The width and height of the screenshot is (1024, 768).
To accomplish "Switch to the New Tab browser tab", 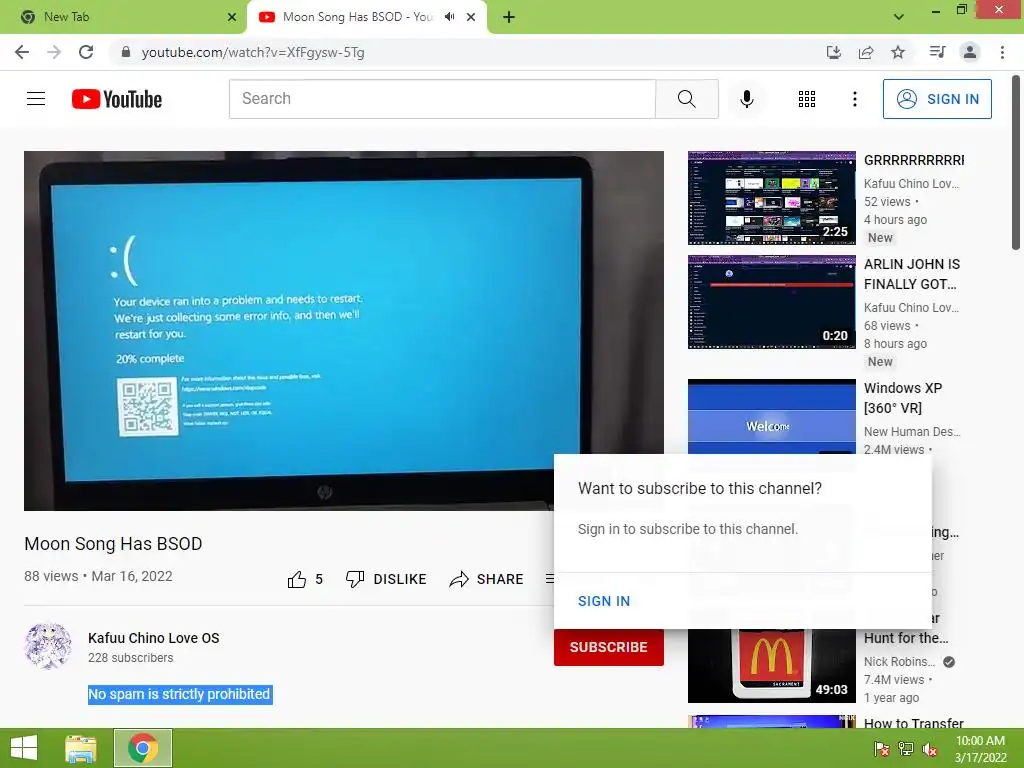I will [x=123, y=17].
